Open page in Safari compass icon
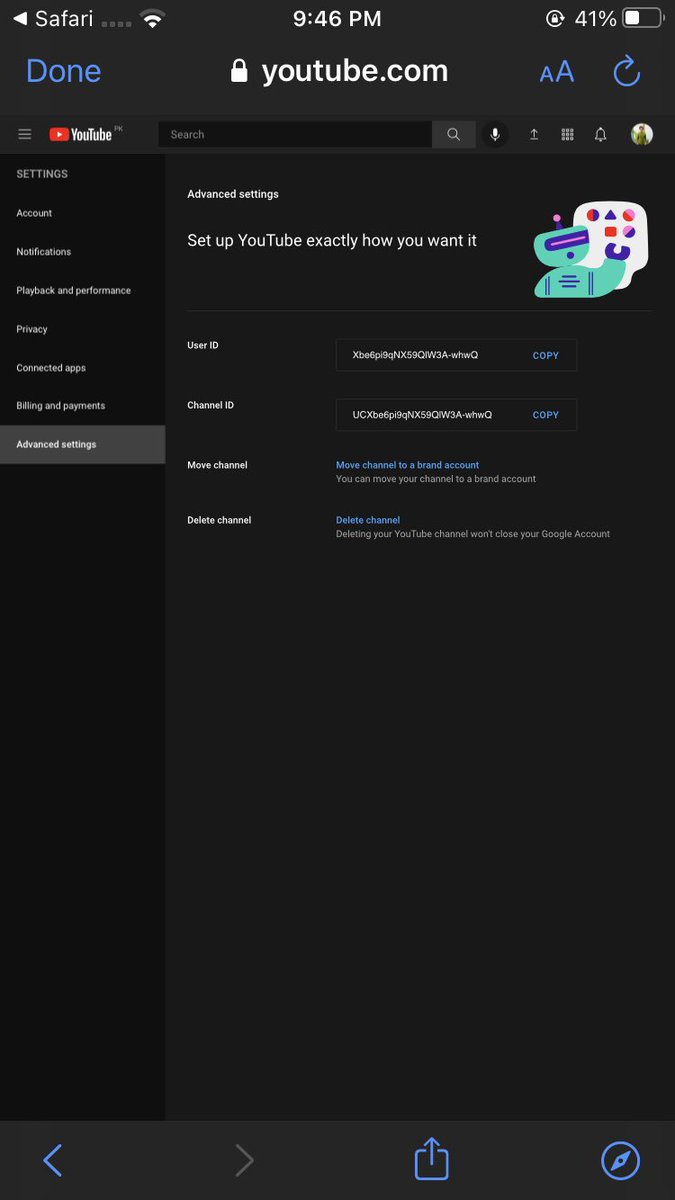This screenshot has width=675, height=1200. click(x=620, y=1160)
